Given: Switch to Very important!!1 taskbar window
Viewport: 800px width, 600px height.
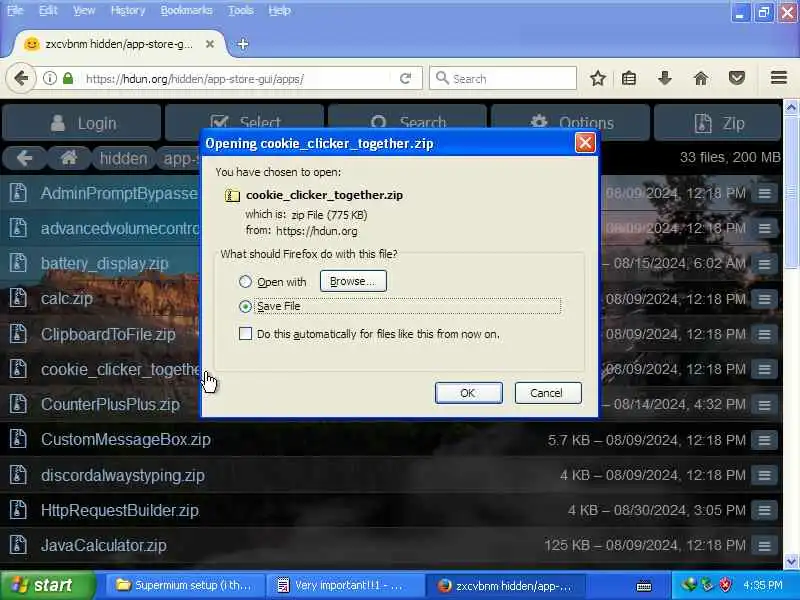Looking at the screenshot, I should [344, 585].
